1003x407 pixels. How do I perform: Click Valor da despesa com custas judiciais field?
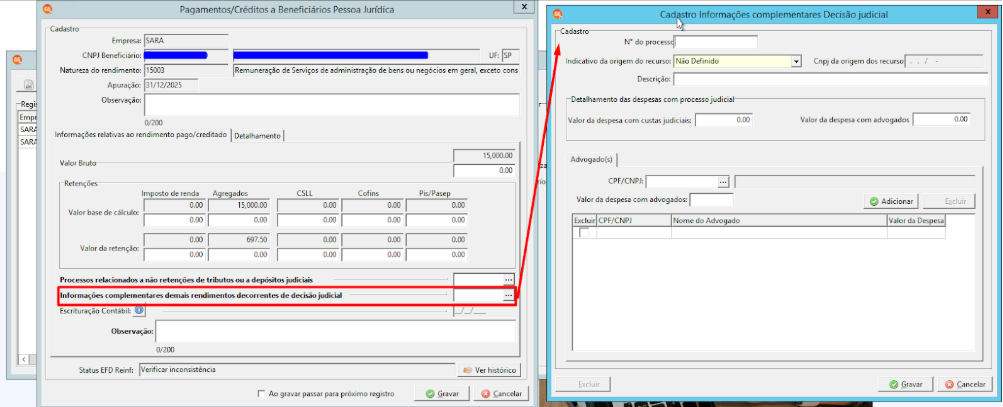pos(723,120)
